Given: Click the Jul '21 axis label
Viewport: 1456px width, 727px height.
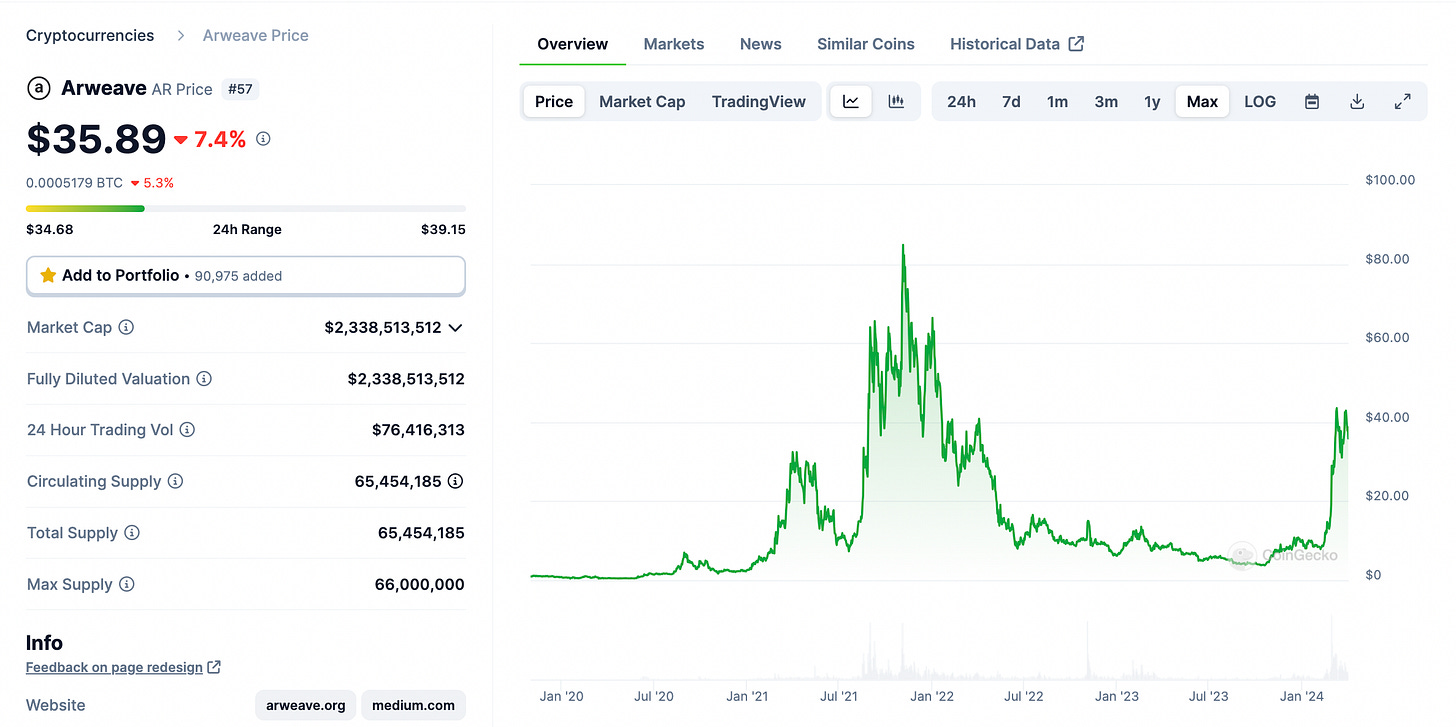Looking at the screenshot, I should tap(838, 696).
